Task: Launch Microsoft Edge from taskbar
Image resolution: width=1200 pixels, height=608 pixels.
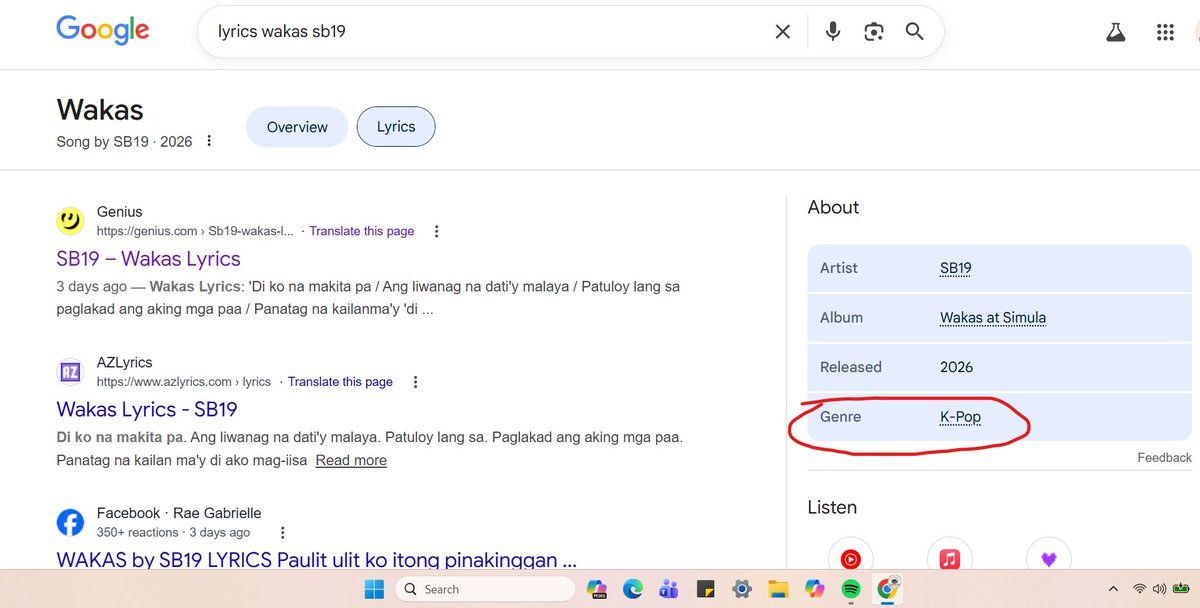Action: click(633, 589)
